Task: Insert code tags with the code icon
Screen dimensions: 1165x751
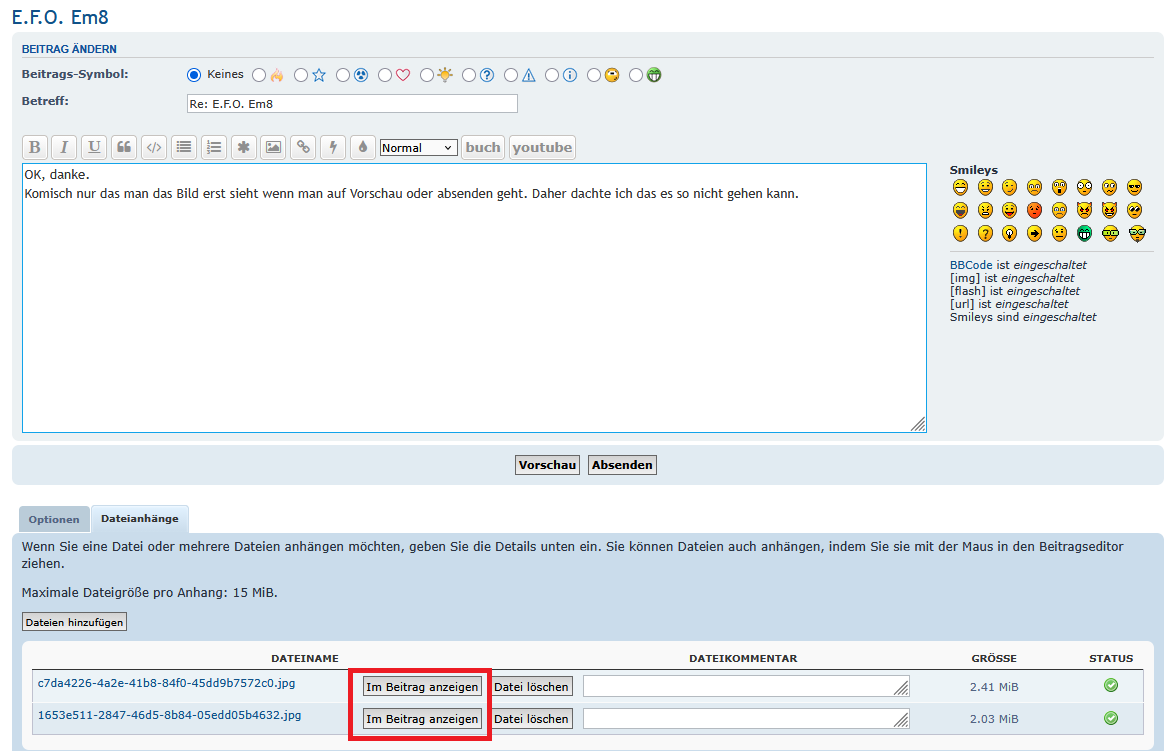Action: coord(154,148)
